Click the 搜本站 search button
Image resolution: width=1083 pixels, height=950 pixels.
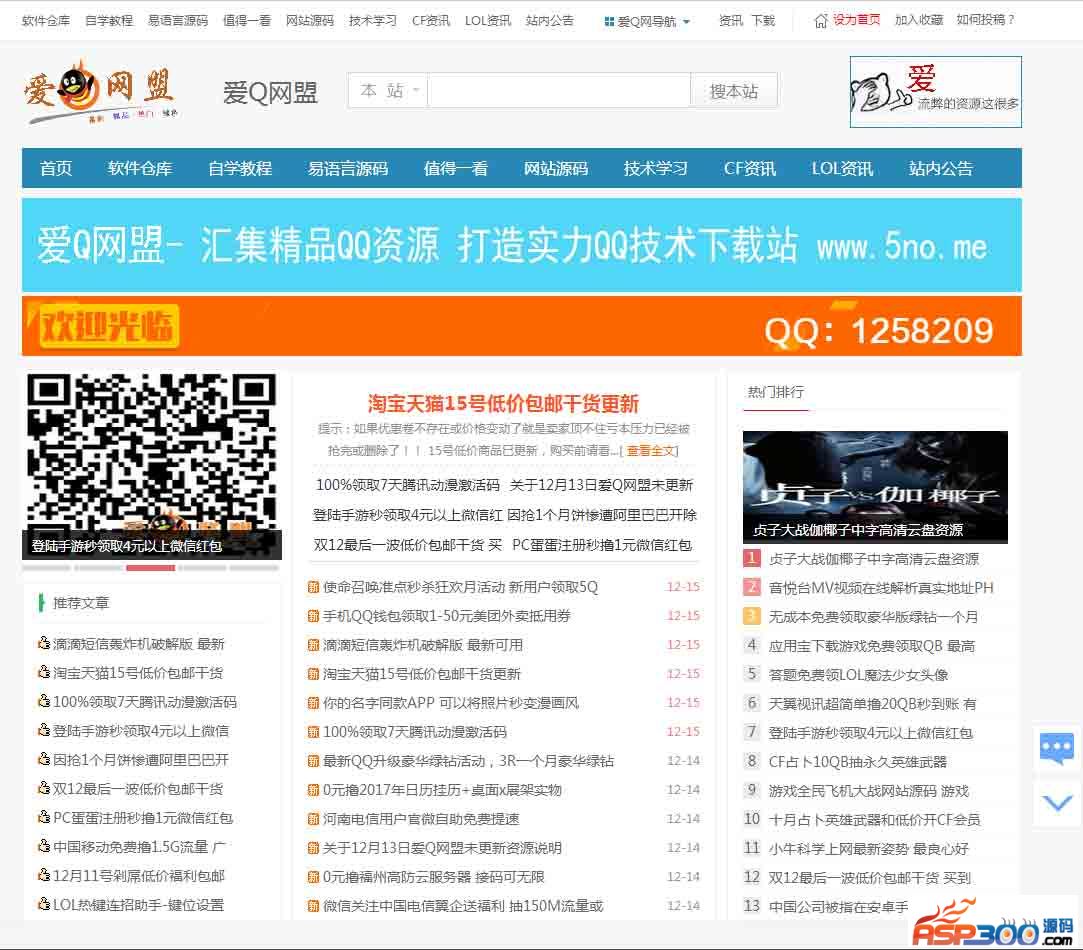734,91
